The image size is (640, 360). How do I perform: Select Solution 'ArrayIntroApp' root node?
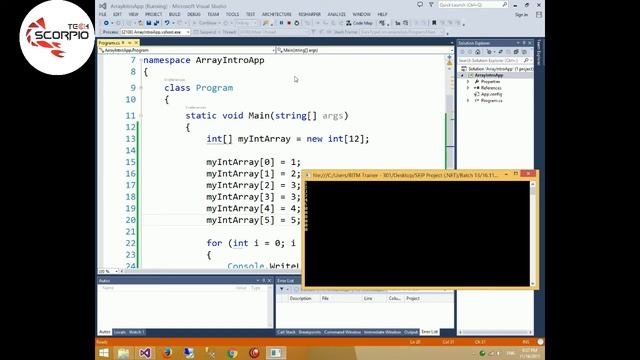pyautogui.click(x=497, y=69)
